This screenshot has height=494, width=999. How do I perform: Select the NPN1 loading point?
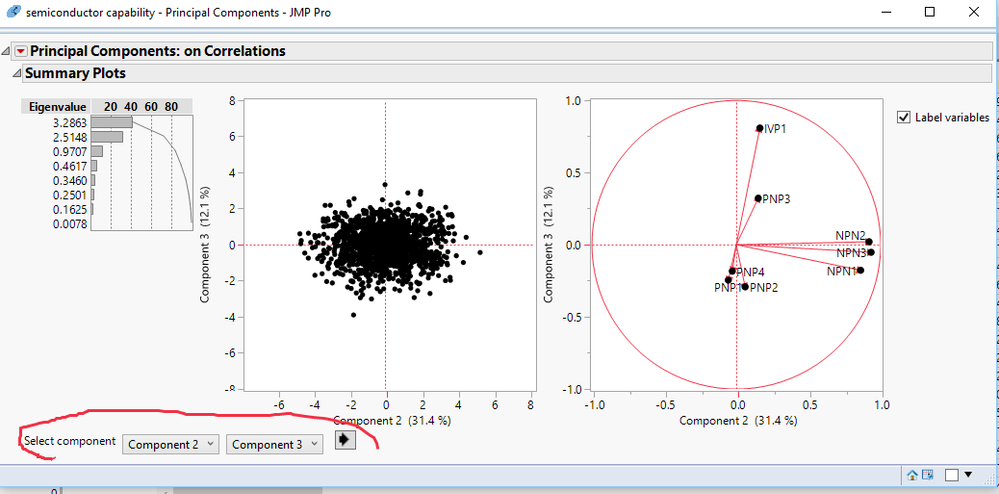861,270
